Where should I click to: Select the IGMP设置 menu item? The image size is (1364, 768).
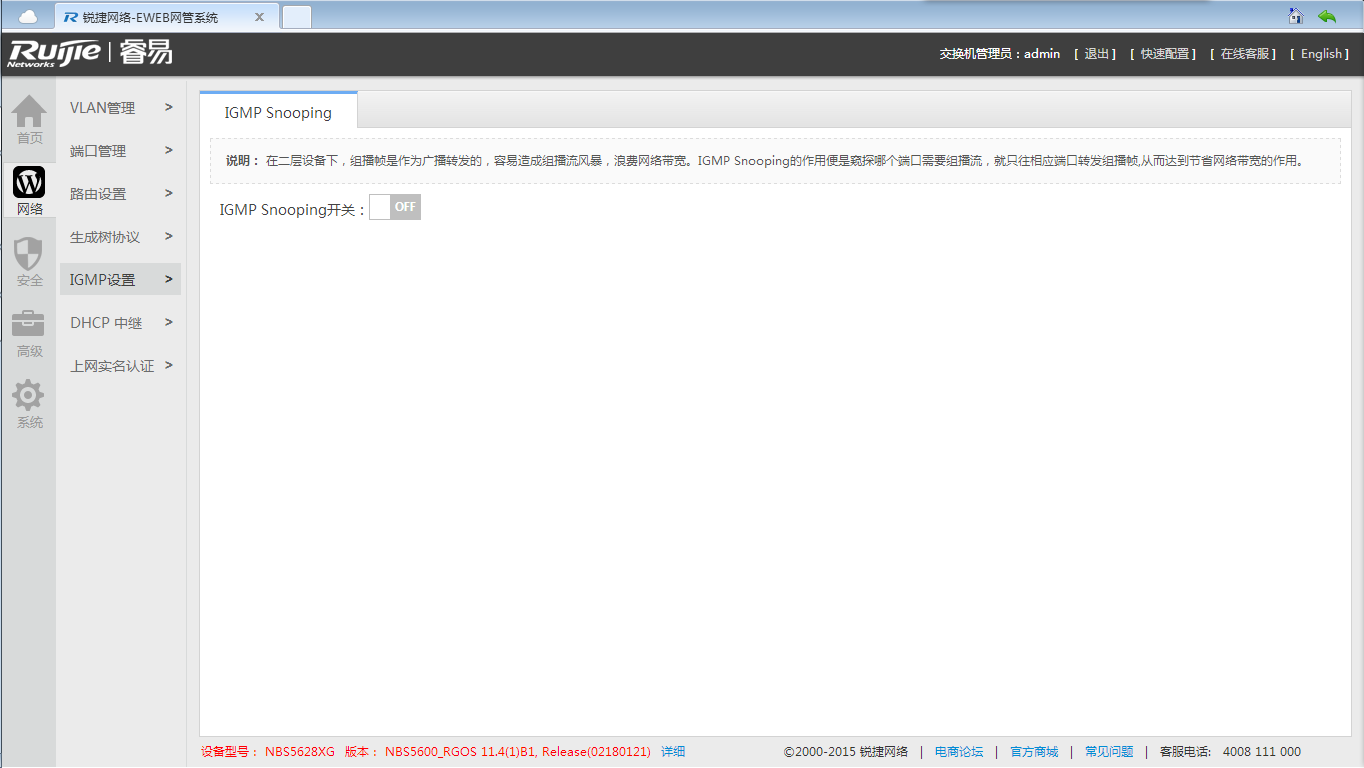pos(120,280)
